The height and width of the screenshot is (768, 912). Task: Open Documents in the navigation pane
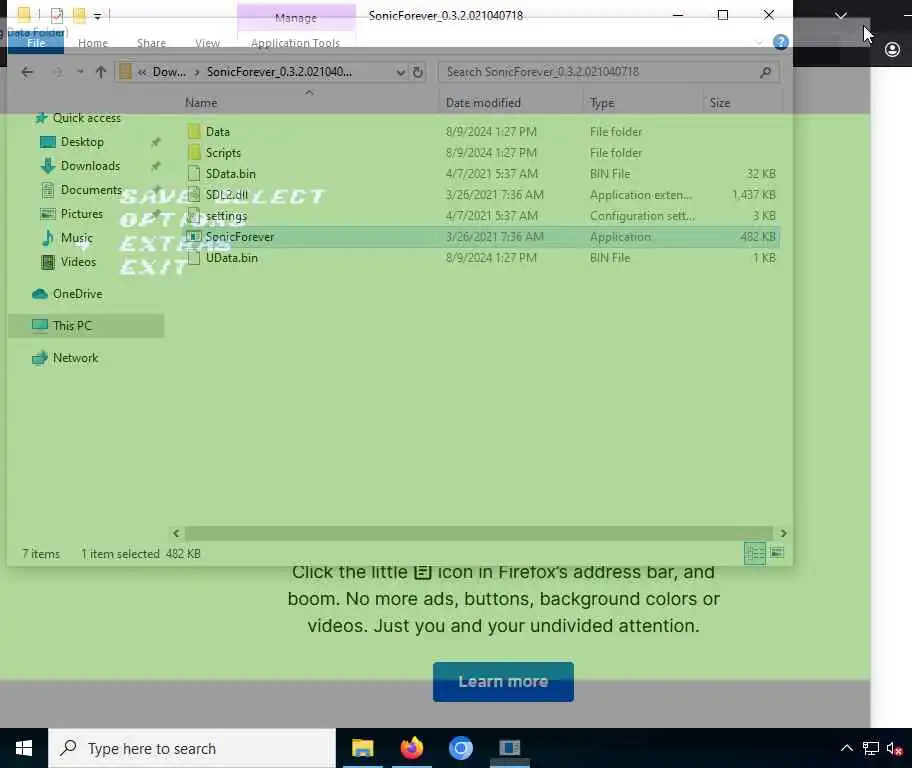point(91,190)
